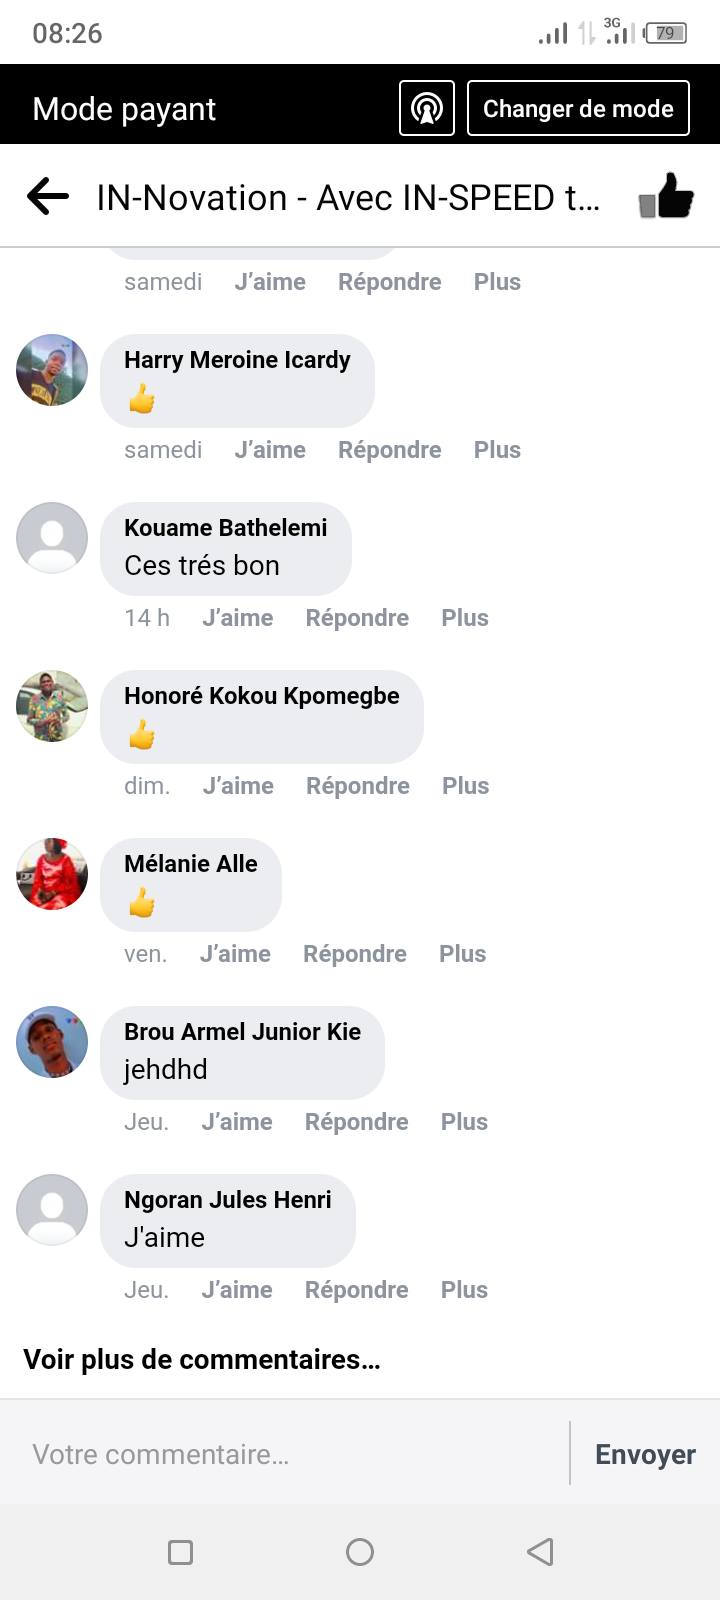
Task: Open Plus options for Mélanie Alle's comment
Action: tap(463, 954)
